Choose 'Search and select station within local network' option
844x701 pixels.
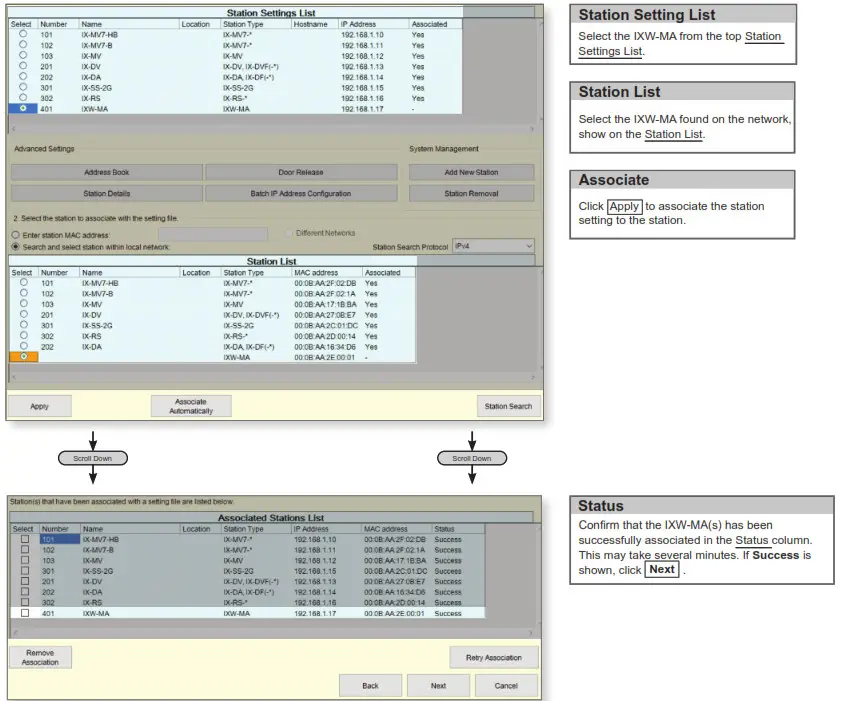pyautogui.click(x=16, y=247)
